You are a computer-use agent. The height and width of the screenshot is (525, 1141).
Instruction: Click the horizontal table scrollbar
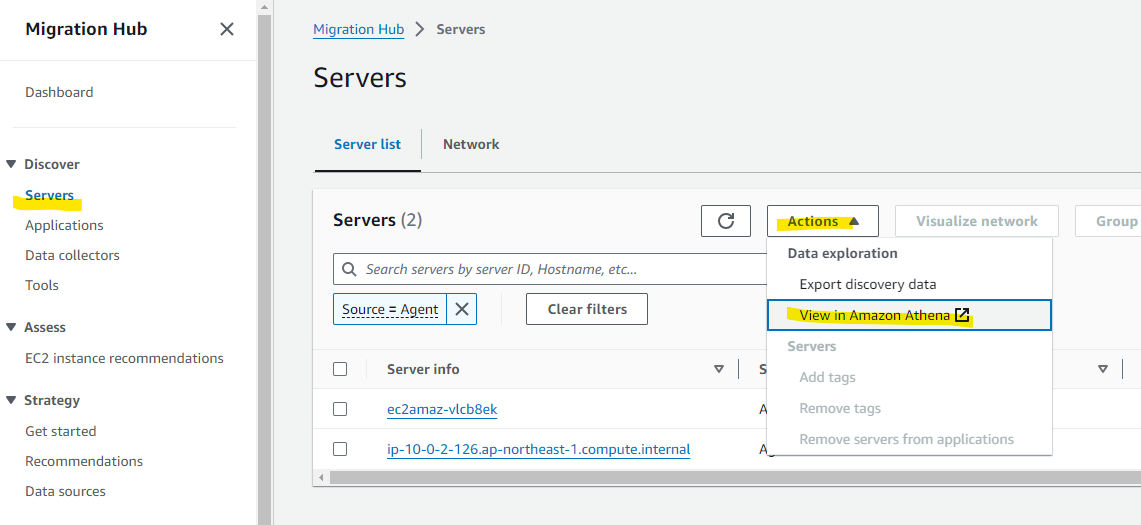click(734, 478)
